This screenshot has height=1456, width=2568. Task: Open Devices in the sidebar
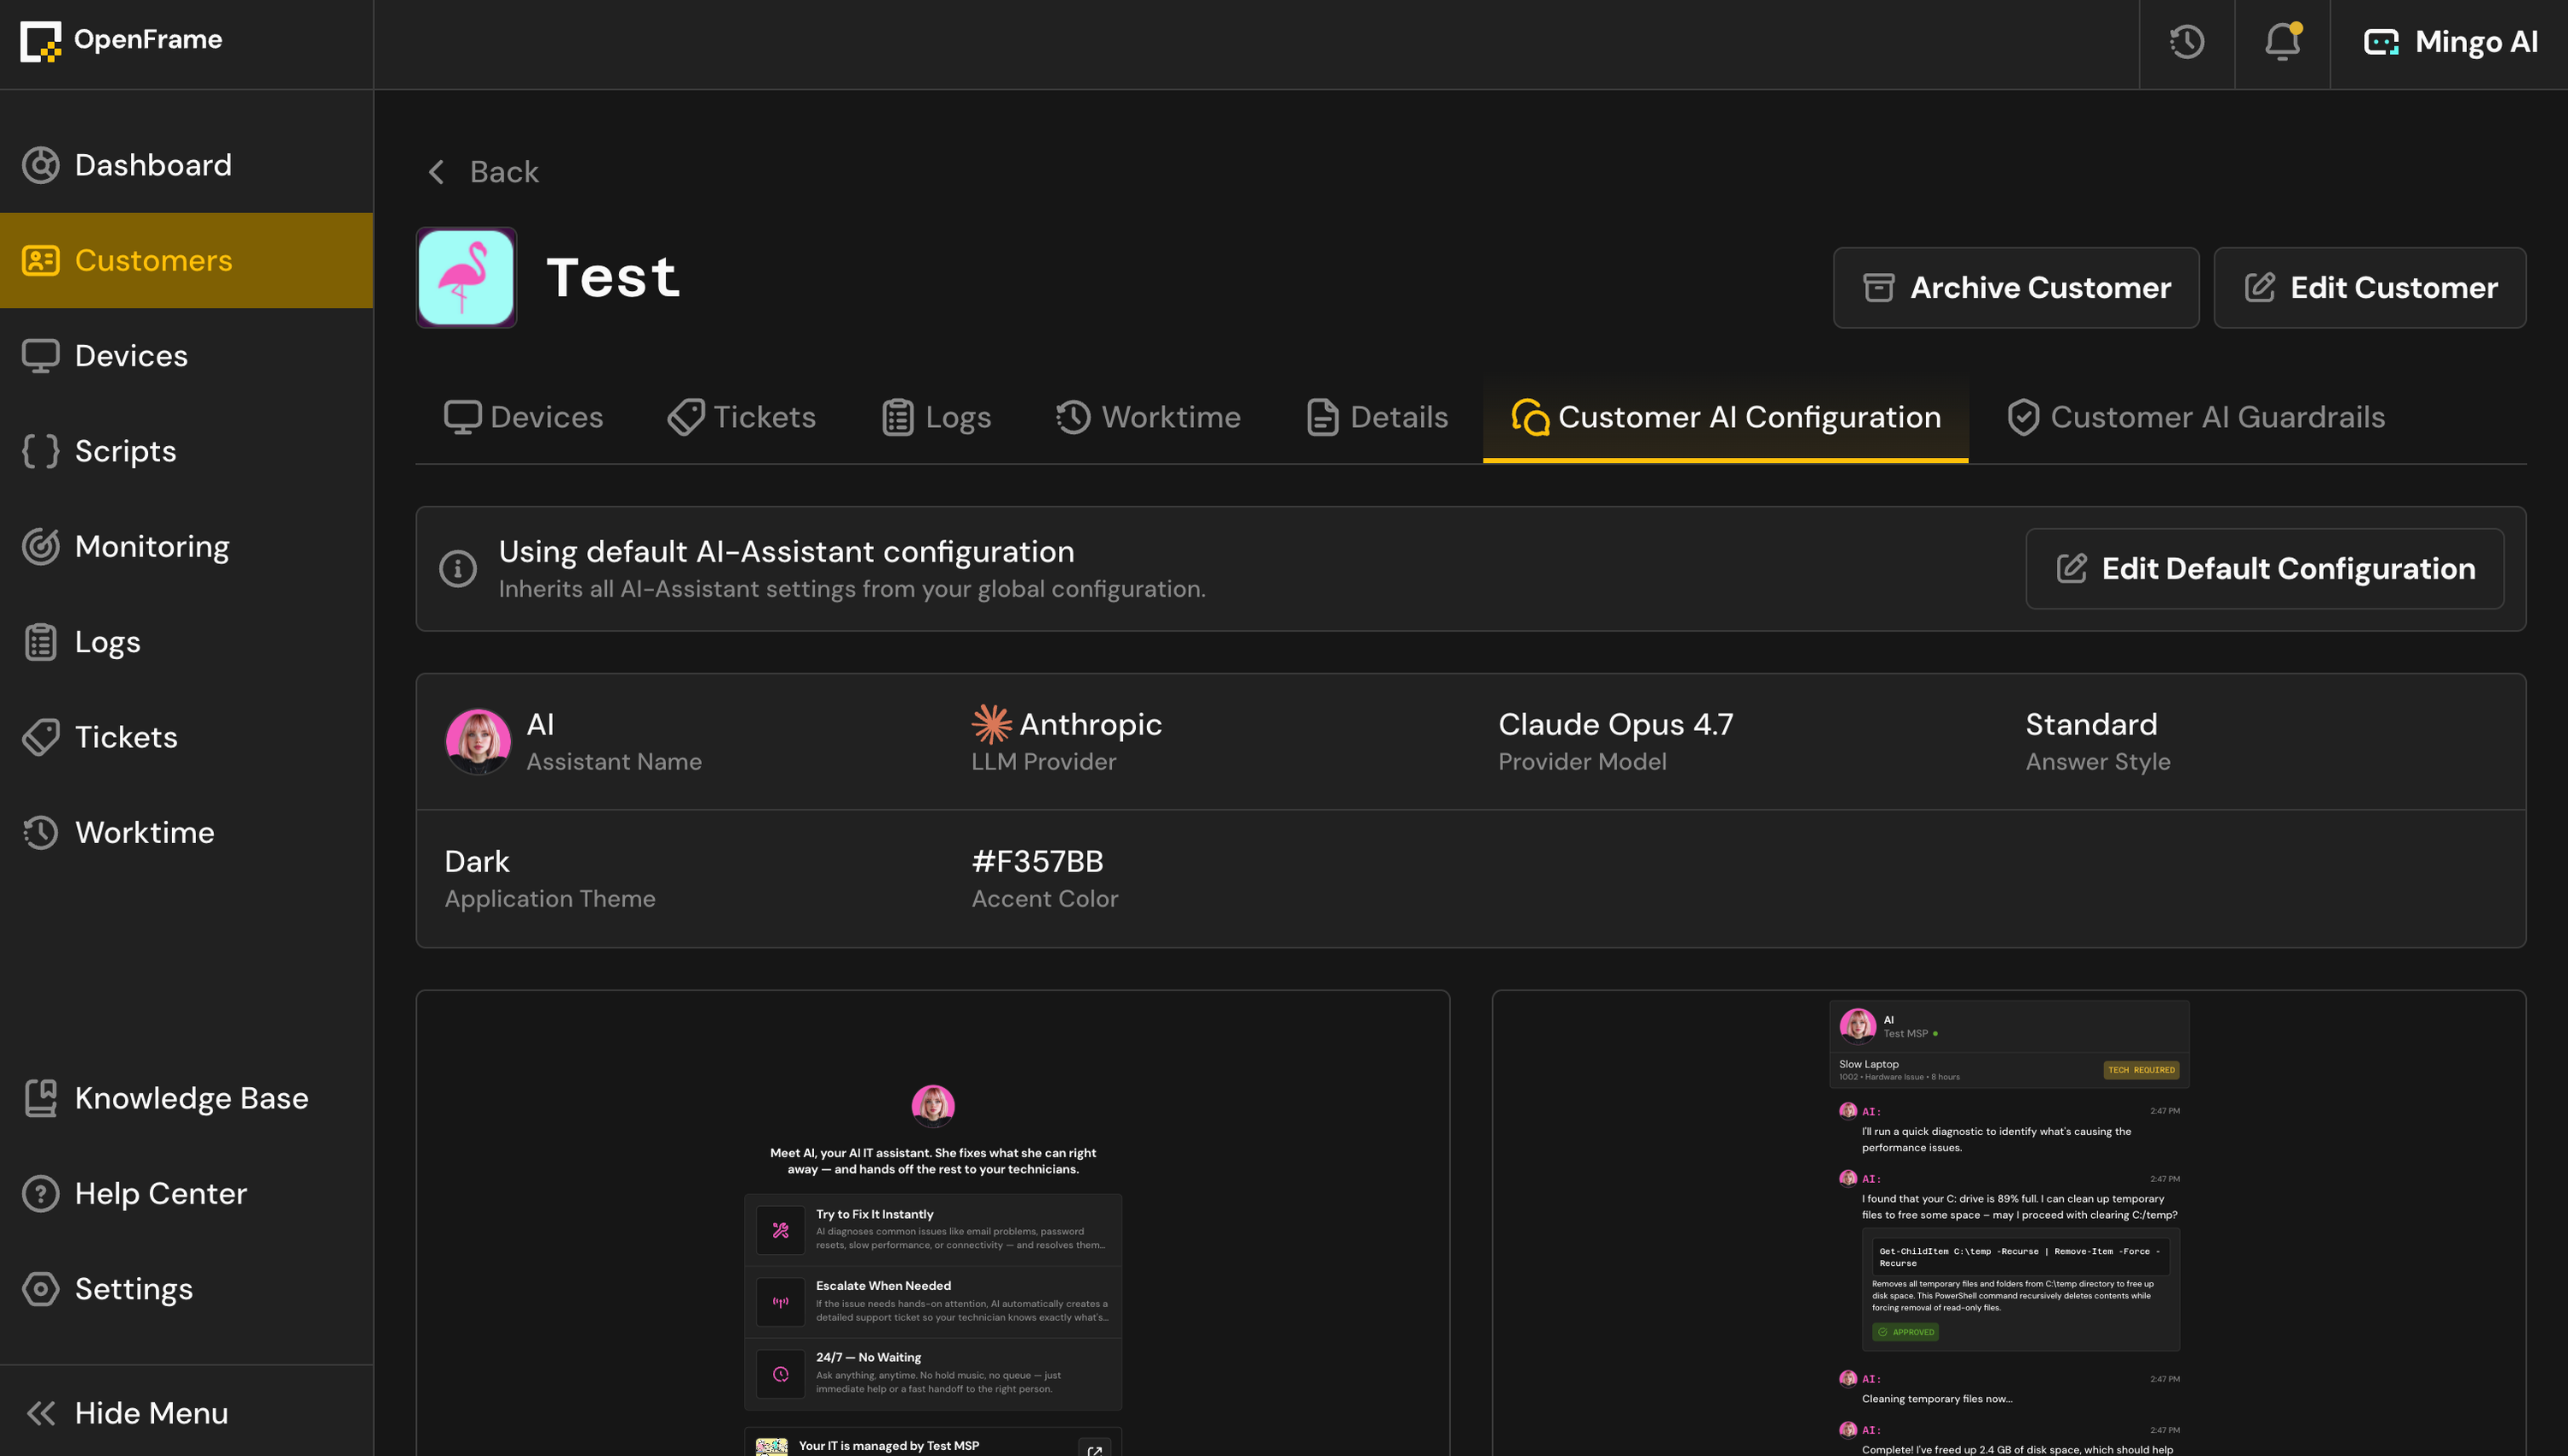point(186,355)
